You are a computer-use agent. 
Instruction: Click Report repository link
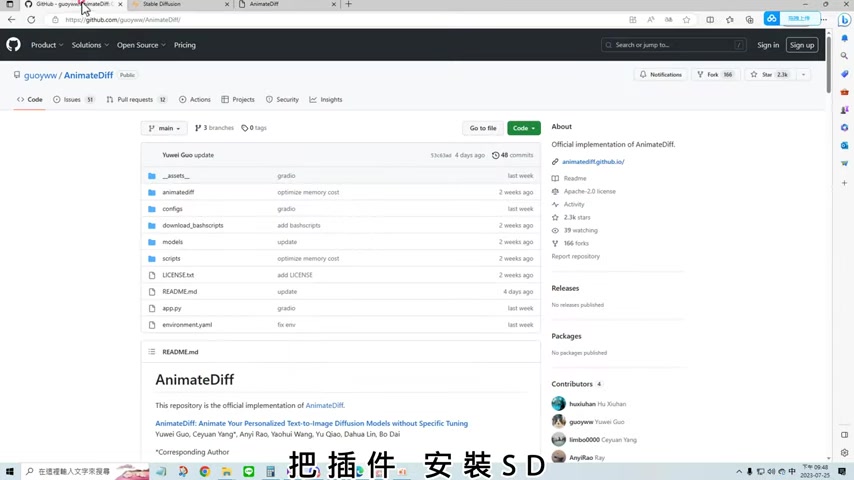coord(575,257)
